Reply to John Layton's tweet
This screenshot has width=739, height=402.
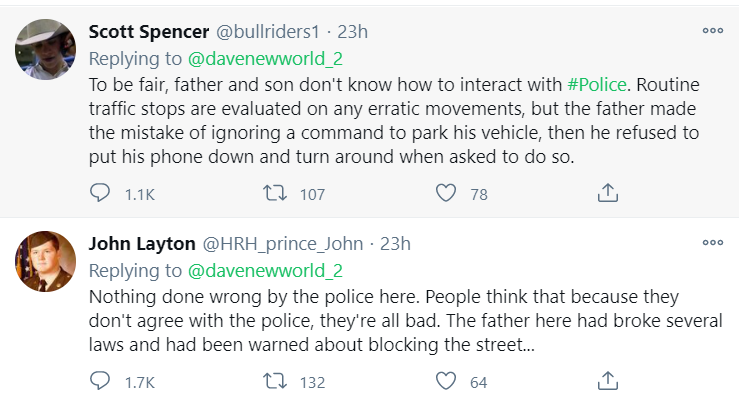[x=101, y=381]
